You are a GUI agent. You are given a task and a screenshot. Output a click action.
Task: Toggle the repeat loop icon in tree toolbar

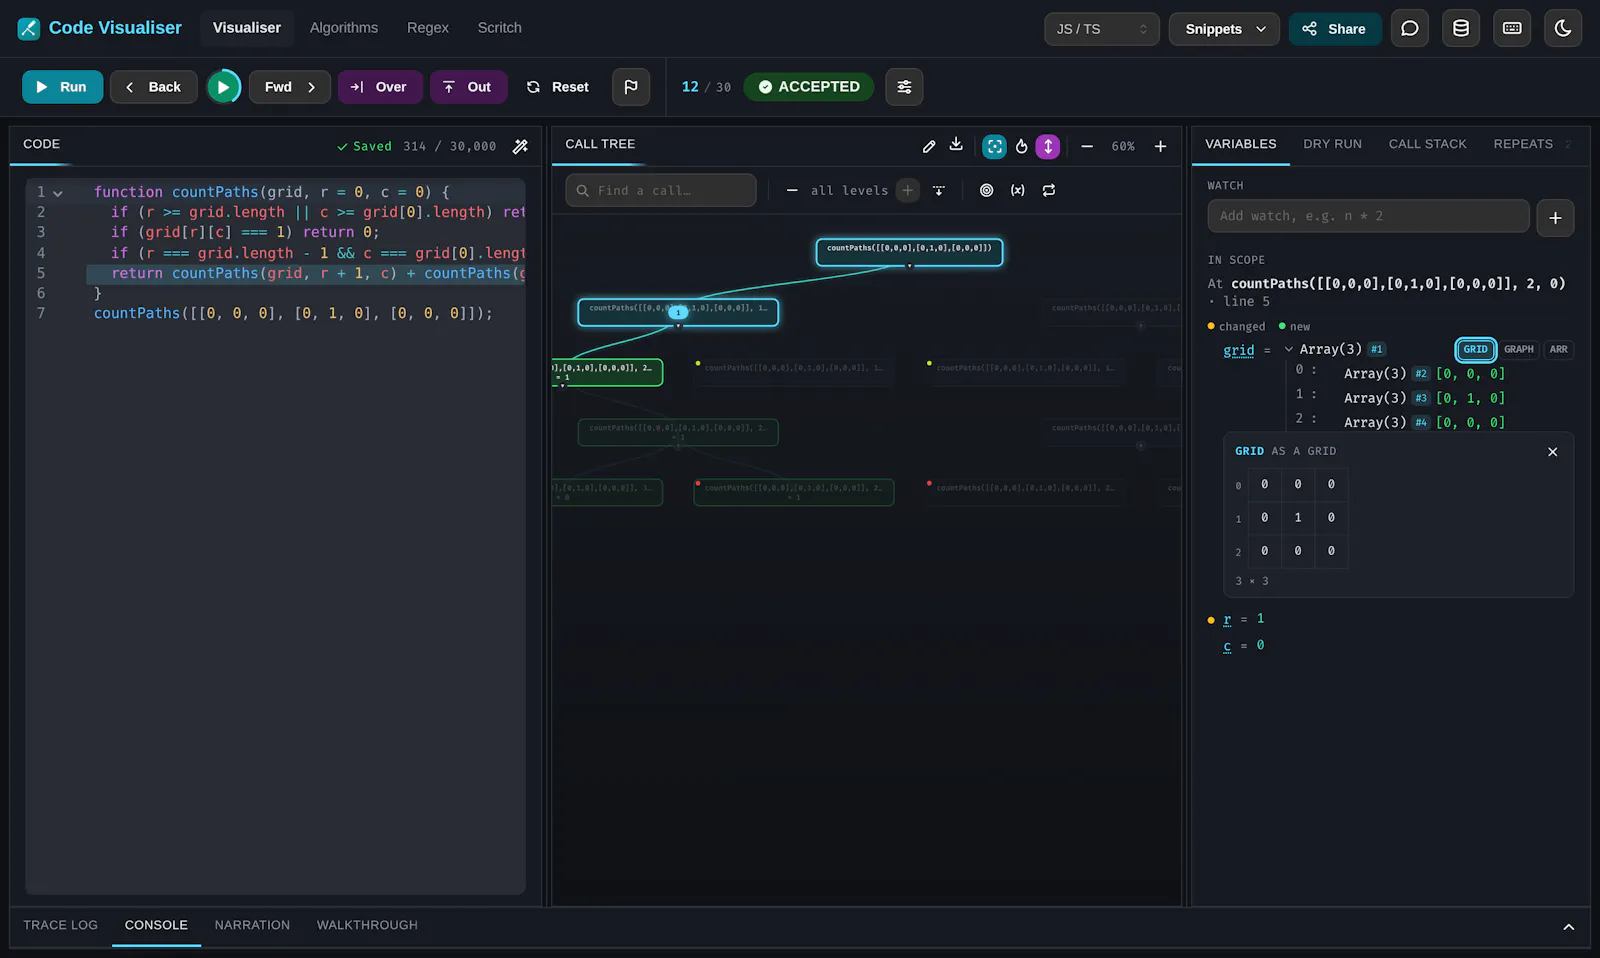[1049, 190]
